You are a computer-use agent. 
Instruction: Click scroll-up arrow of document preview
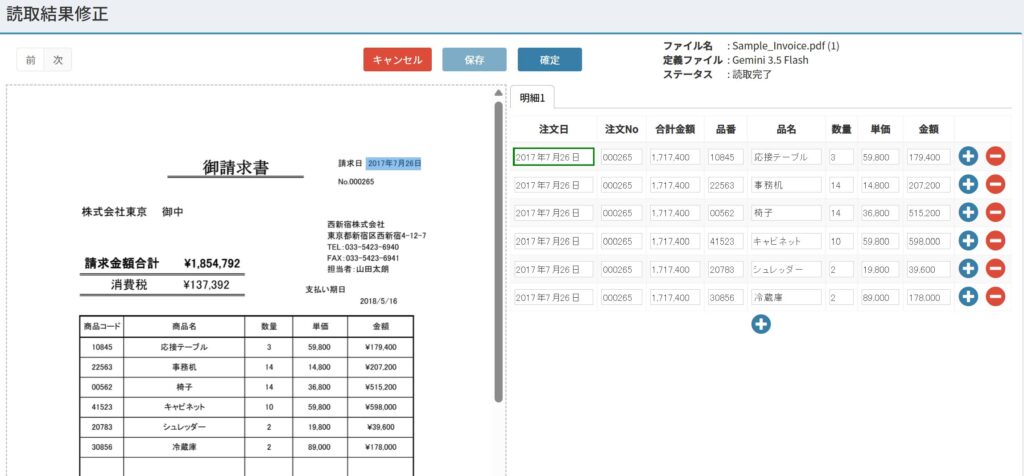click(498, 93)
